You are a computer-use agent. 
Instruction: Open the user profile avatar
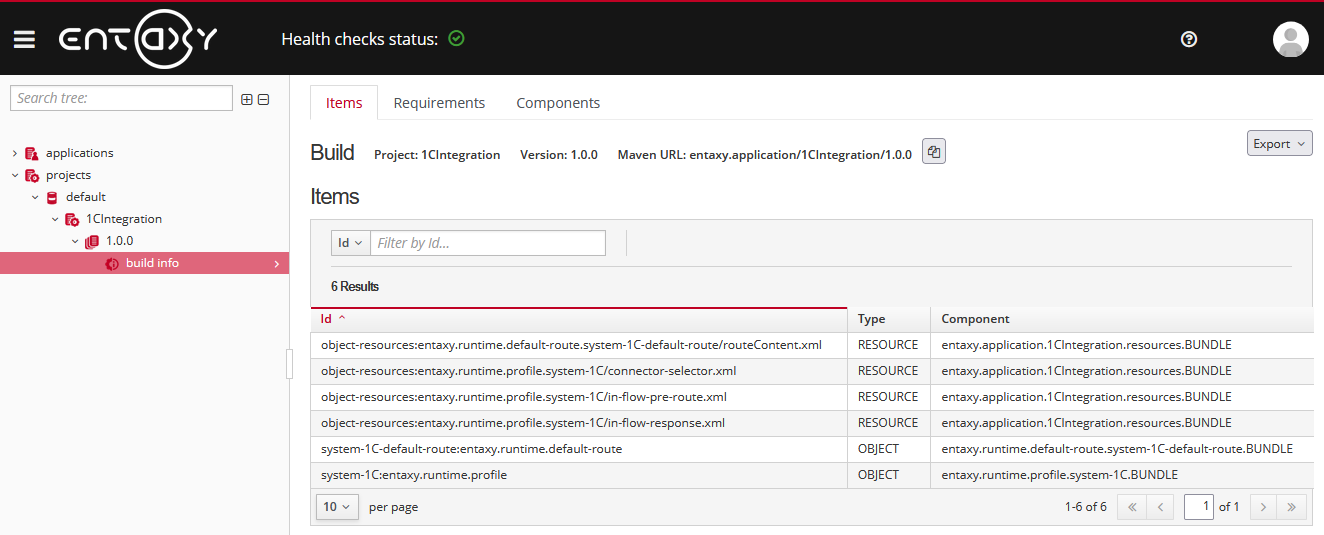(x=1290, y=39)
